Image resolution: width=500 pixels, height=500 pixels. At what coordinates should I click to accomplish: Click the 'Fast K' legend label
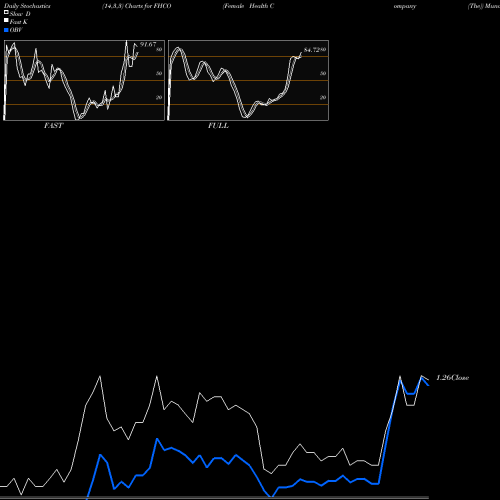point(19,22)
